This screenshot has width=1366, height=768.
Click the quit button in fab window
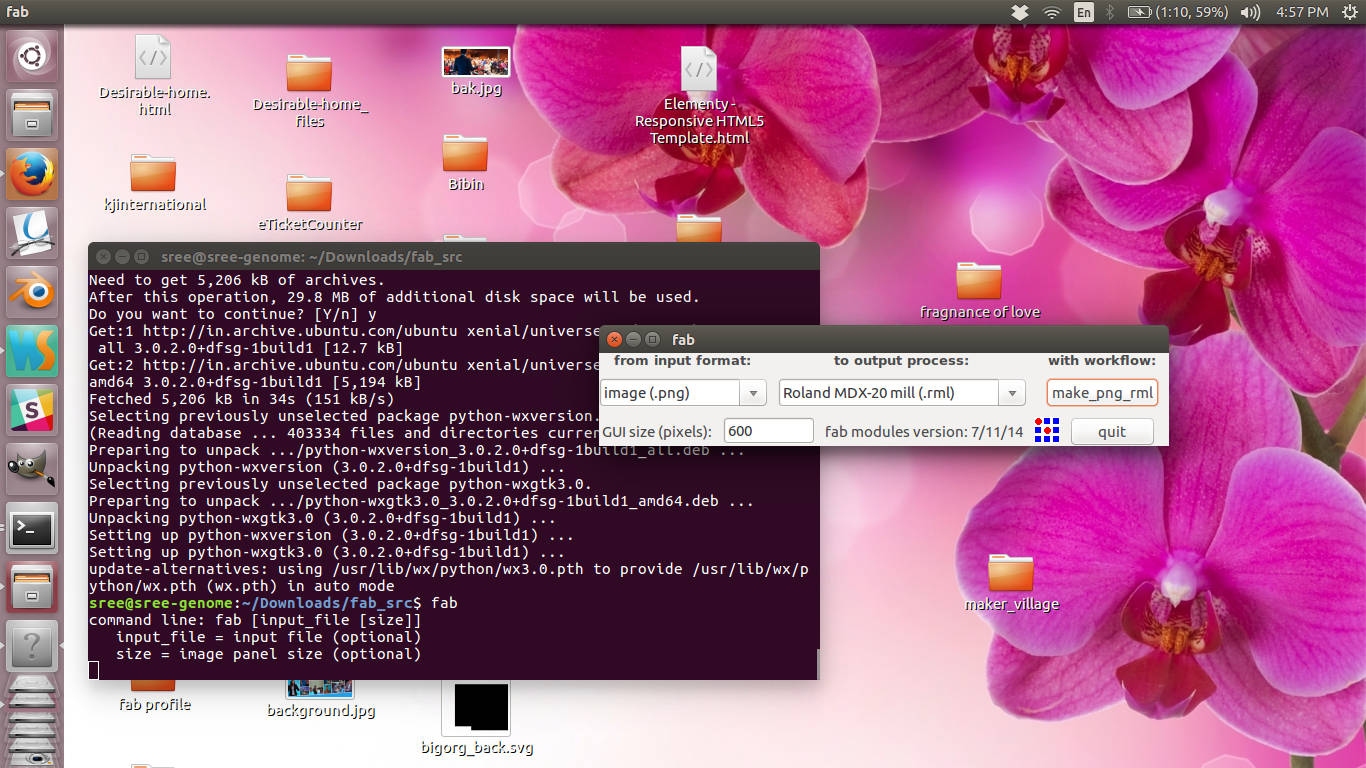click(x=1111, y=432)
